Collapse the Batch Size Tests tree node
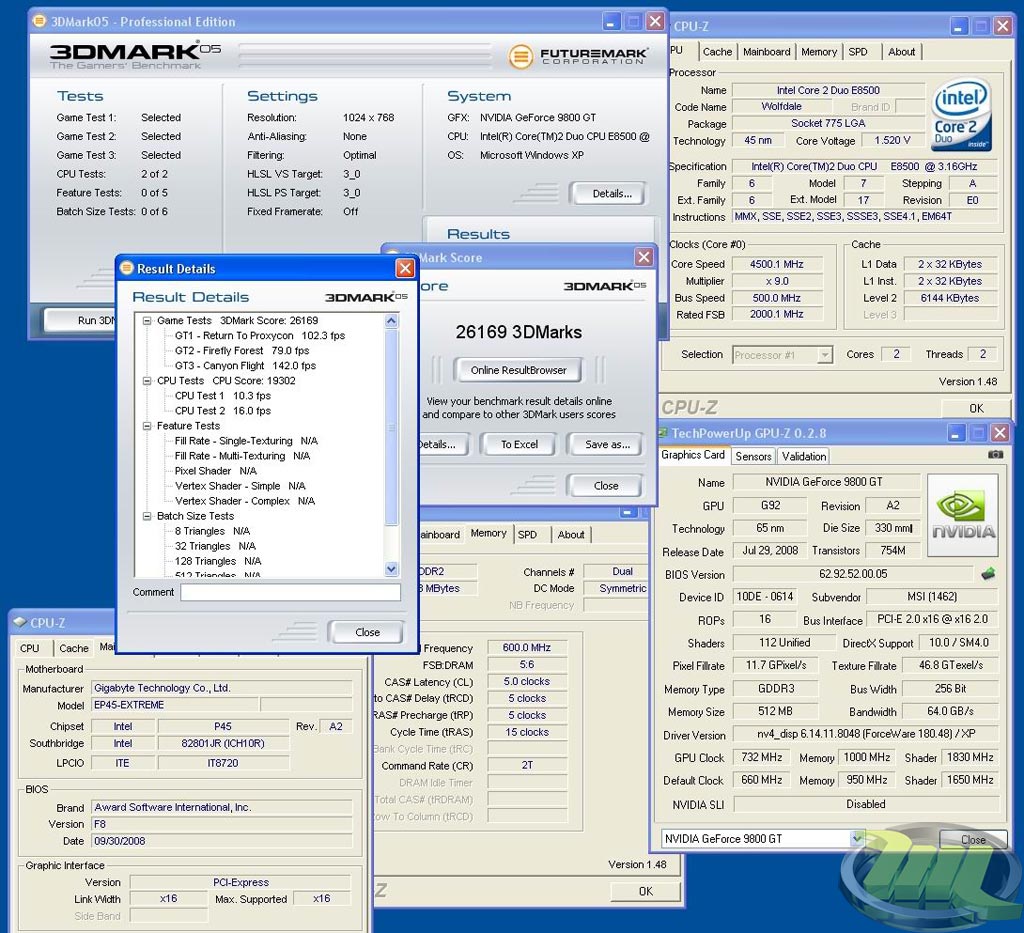The image size is (1024, 933). (x=147, y=516)
